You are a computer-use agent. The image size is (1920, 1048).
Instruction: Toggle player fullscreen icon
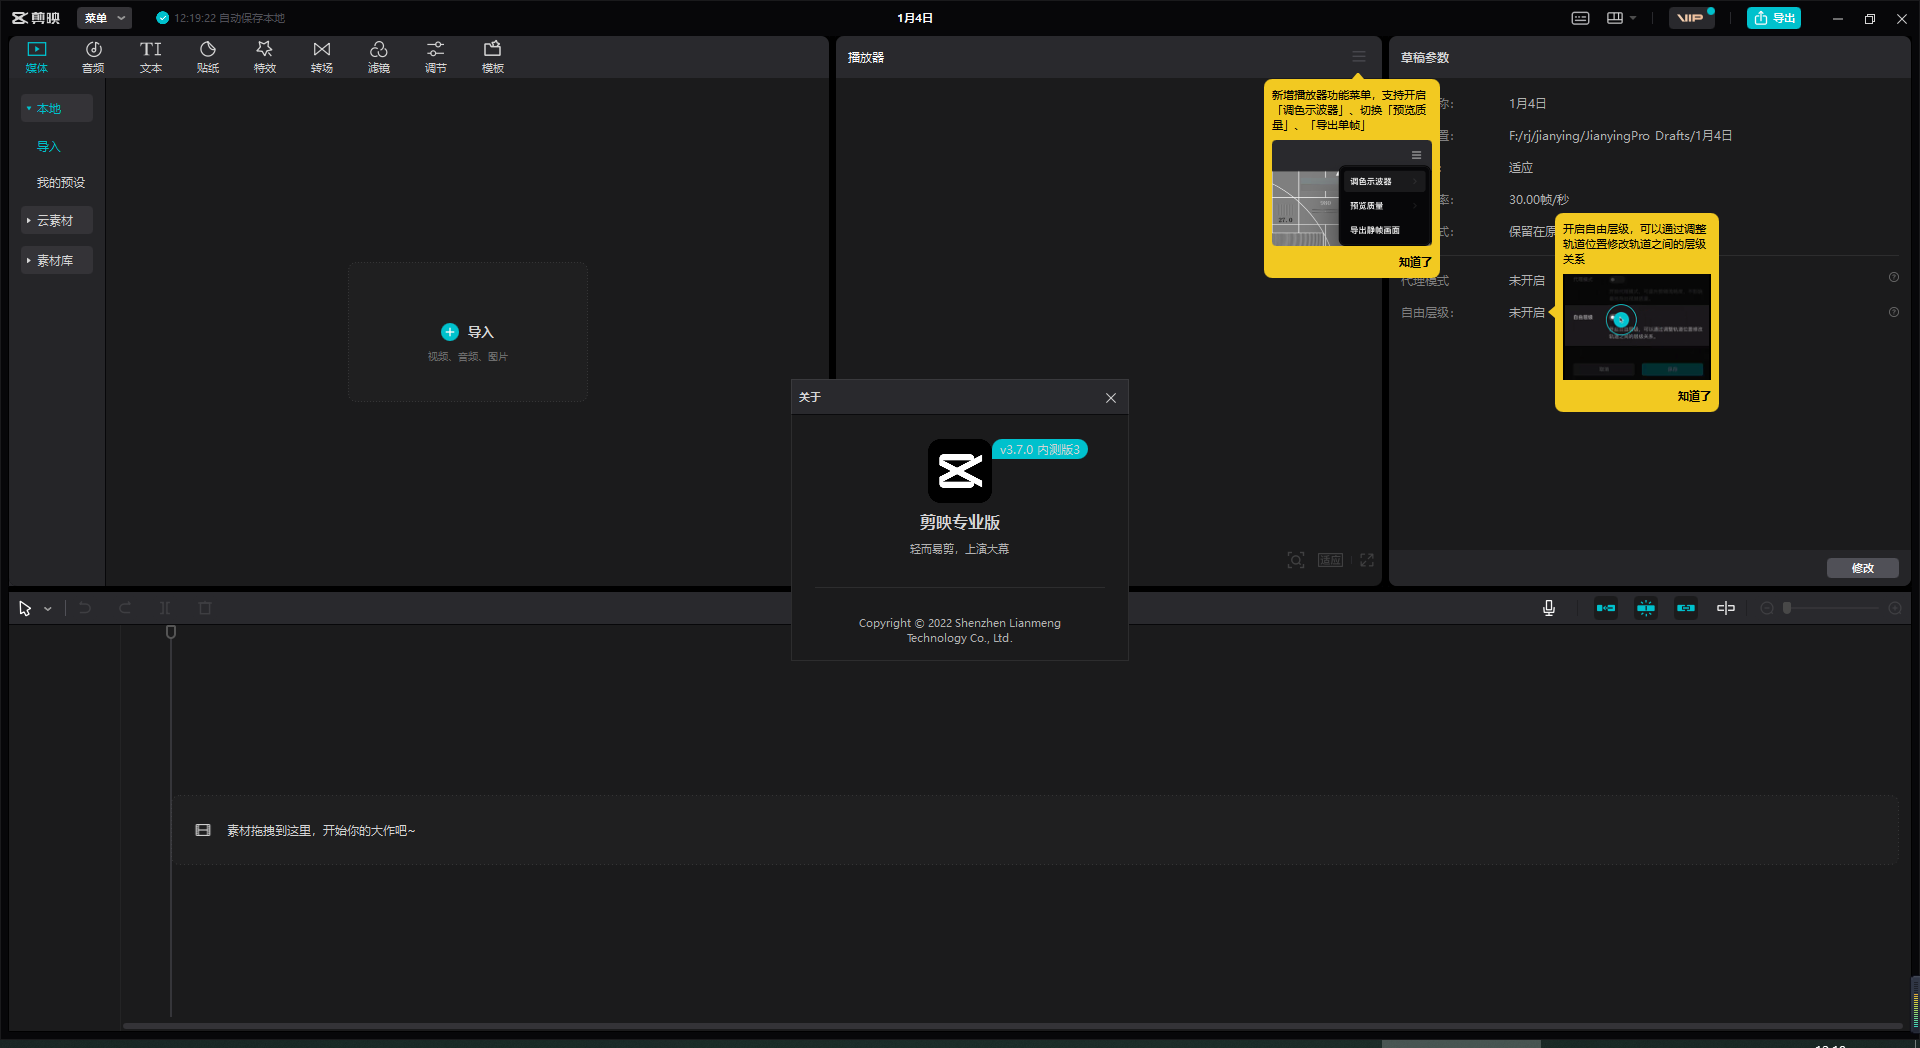pos(1367,560)
